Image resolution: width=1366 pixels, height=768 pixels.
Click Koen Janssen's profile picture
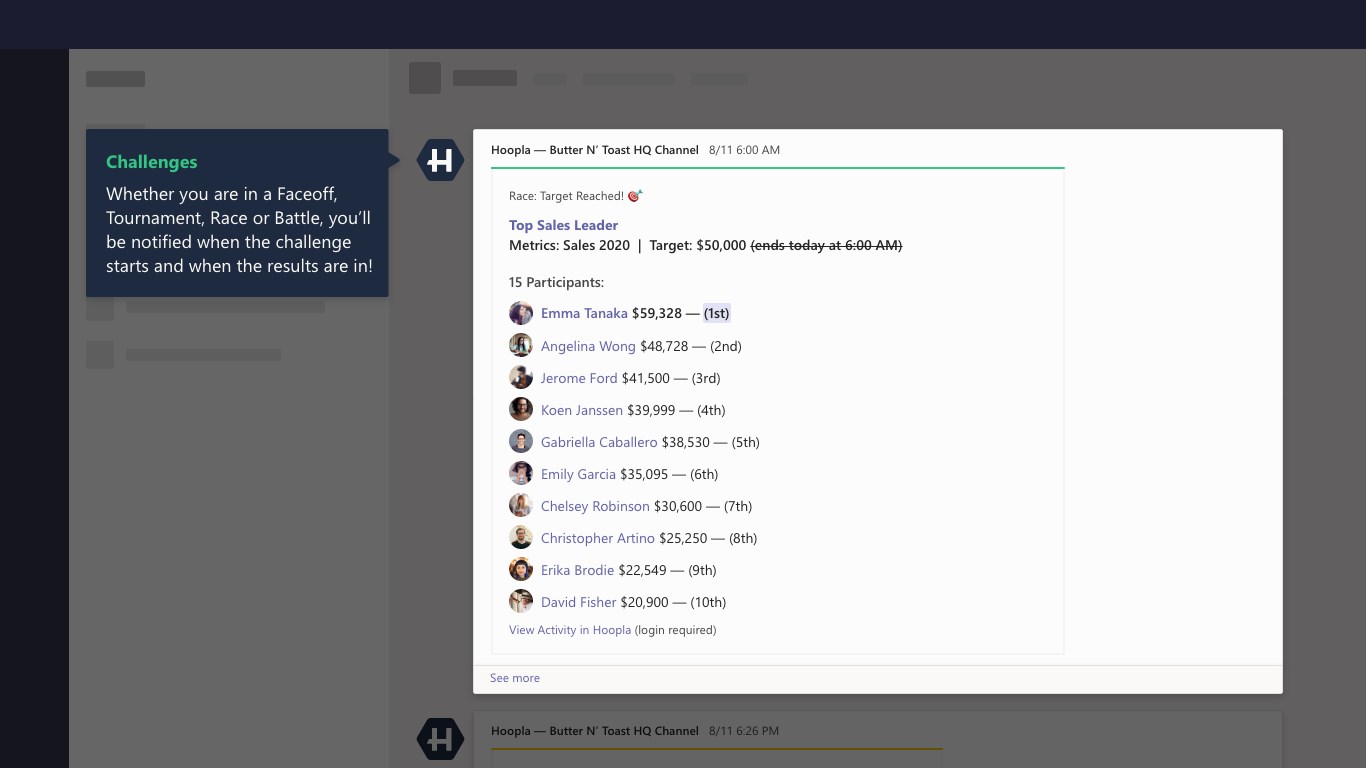[x=521, y=409]
